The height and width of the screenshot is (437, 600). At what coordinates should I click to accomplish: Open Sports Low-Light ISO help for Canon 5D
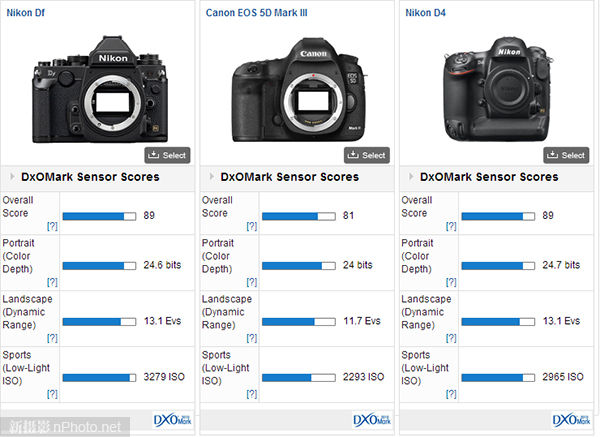coord(251,394)
